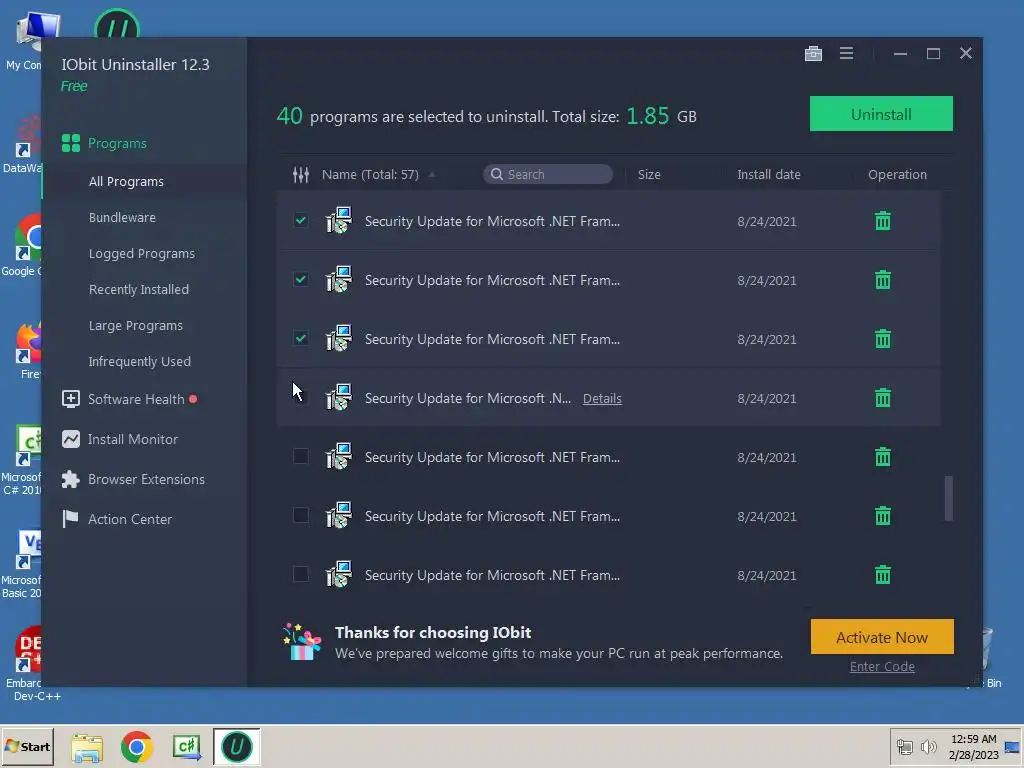Open the filter sliders icon beside Name

pos(300,174)
